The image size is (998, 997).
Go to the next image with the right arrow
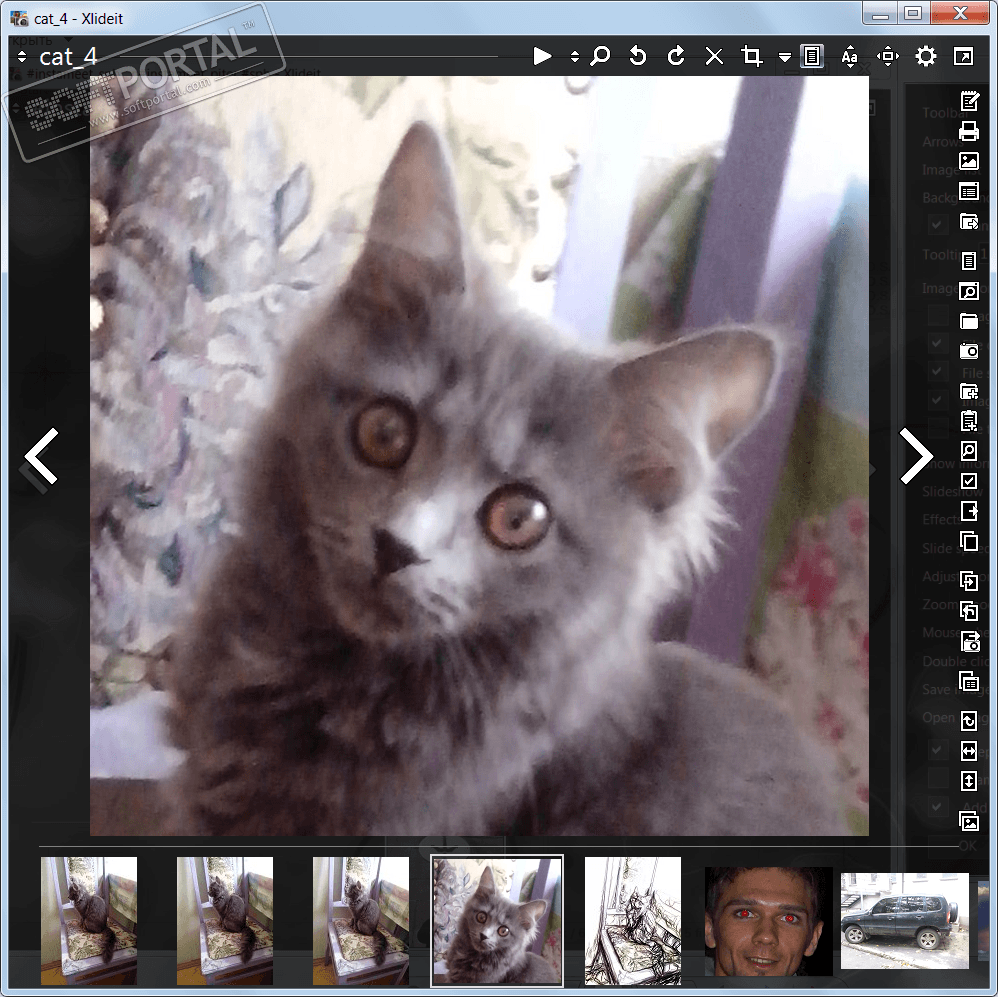click(x=917, y=456)
